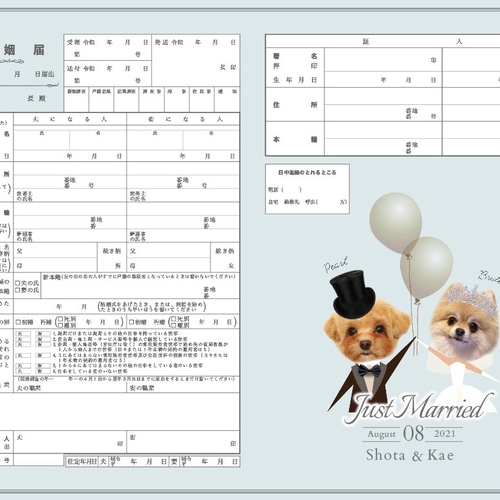This screenshot has height=500, width=500.
Task: Click the 電話 phone number field
Action: tap(285, 189)
